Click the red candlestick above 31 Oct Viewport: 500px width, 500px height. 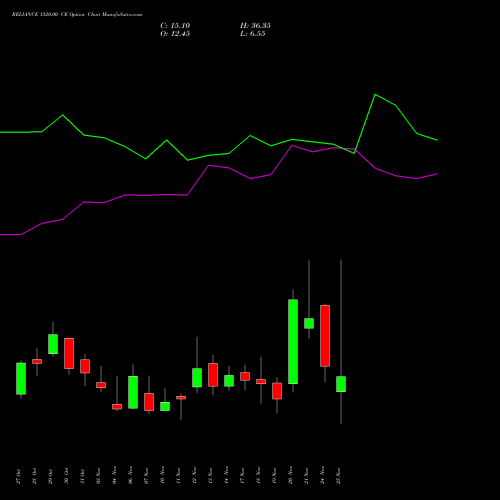(x=85, y=366)
